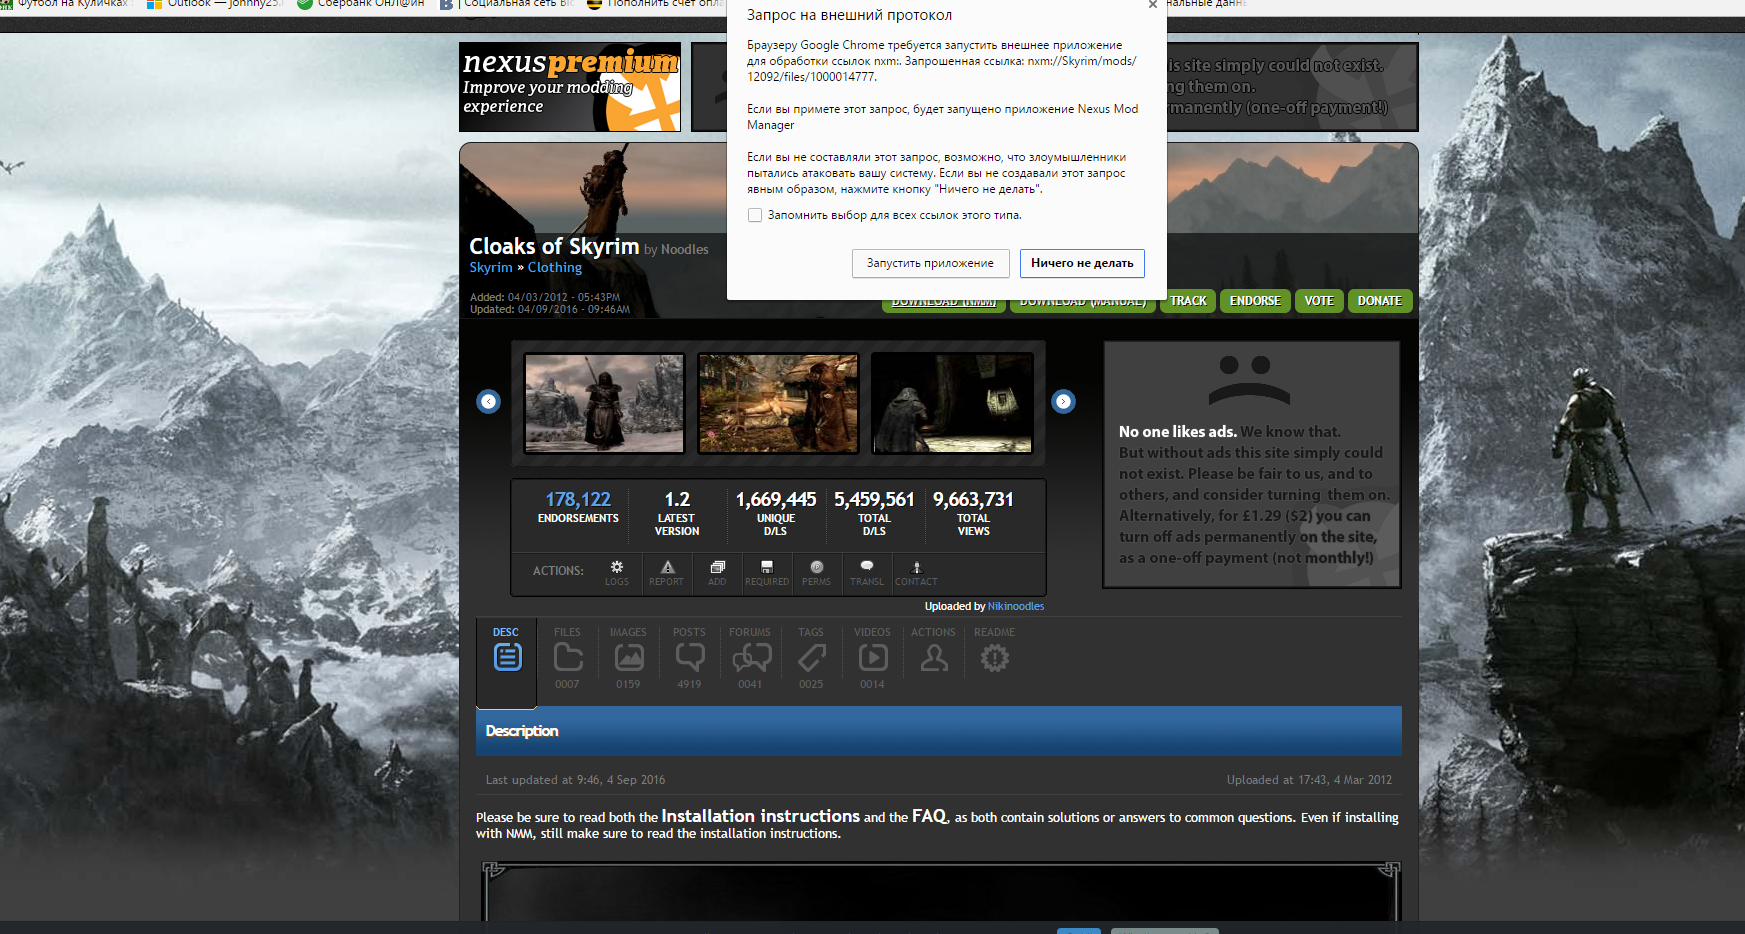Screen dimensions: 1745x934
Task: Open the third dark hooded thumbnail
Action: pos(952,403)
